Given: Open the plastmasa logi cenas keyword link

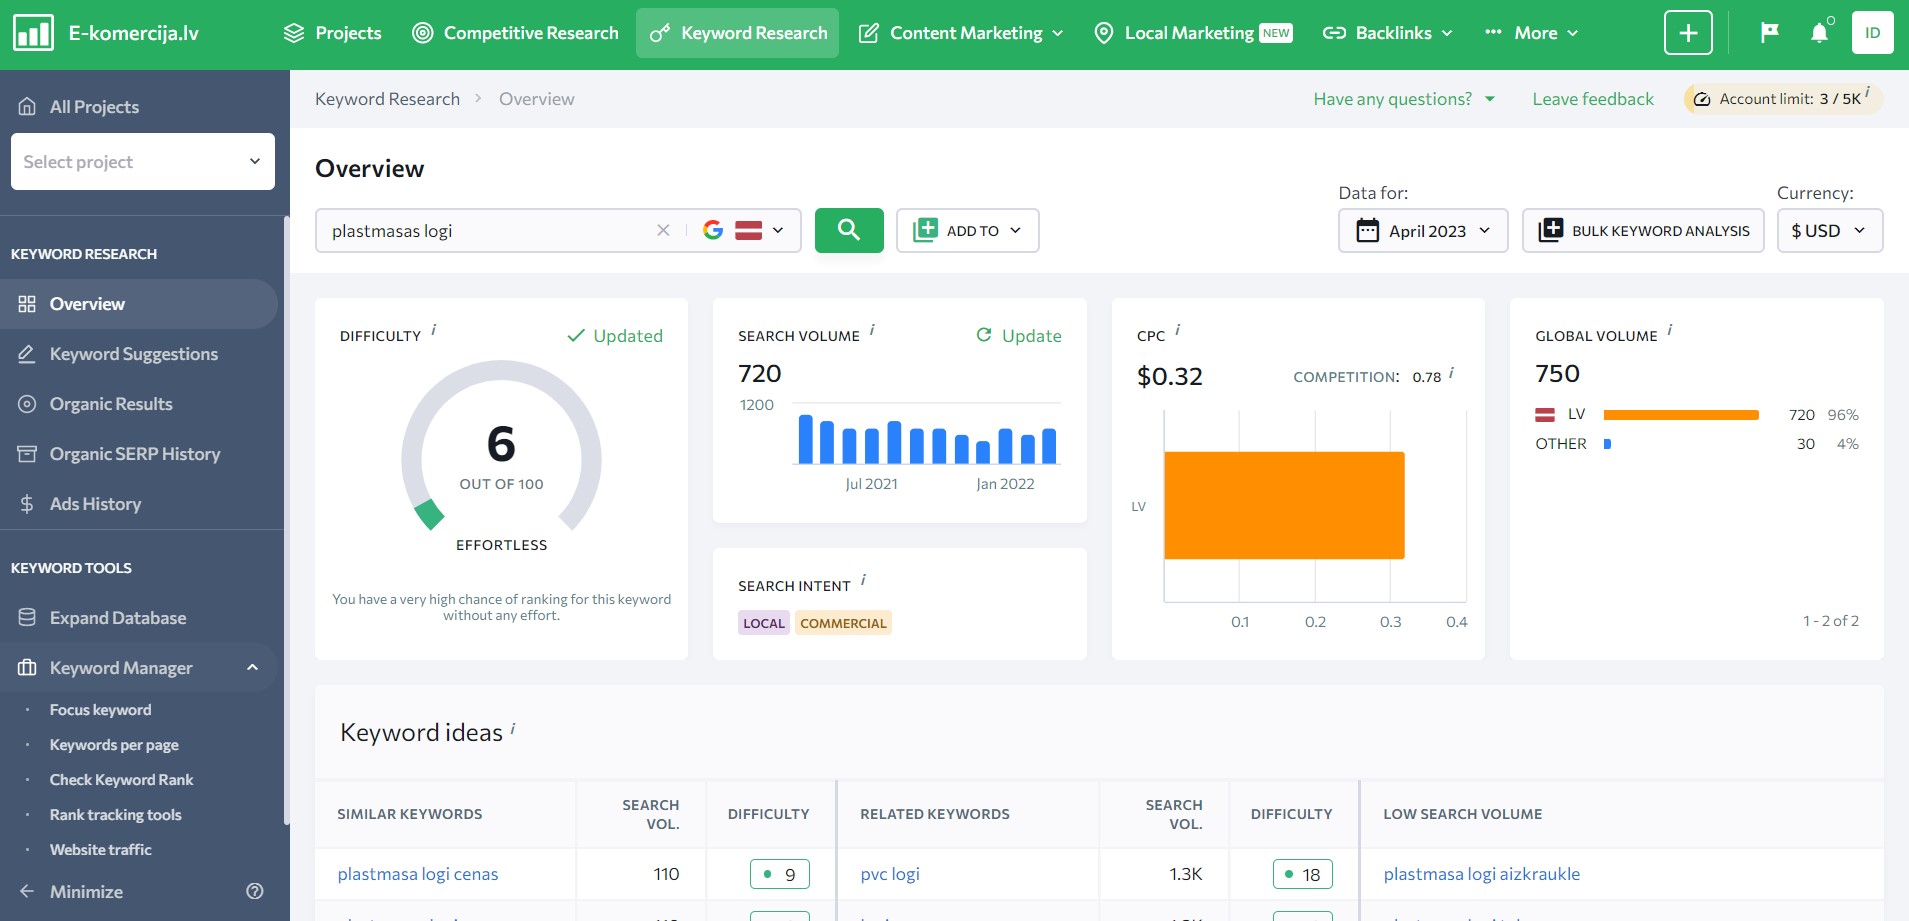Looking at the screenshot, I should point(417,874).
